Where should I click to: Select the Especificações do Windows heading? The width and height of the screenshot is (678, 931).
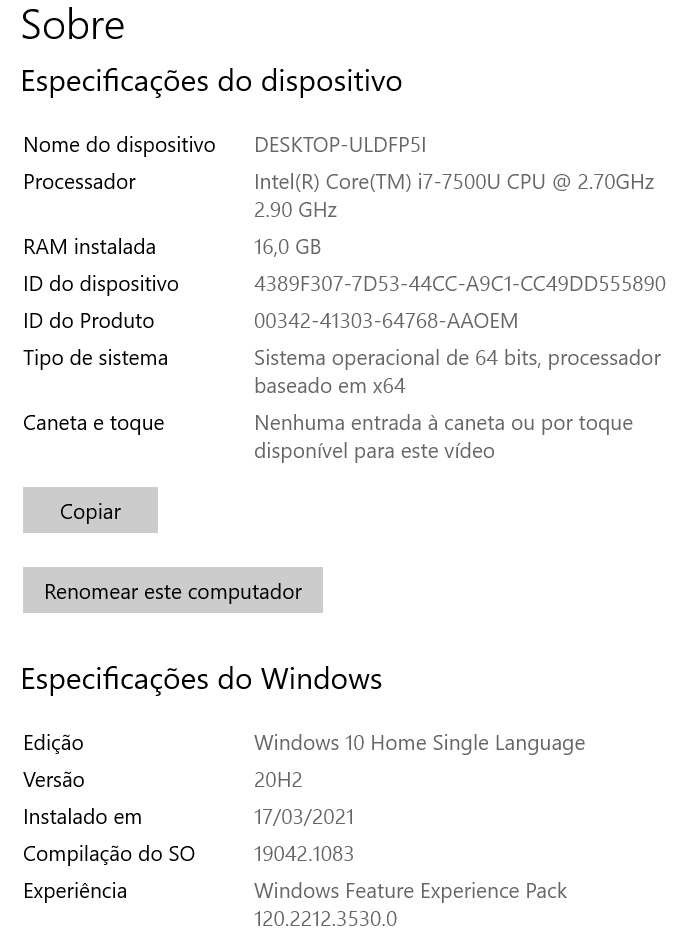[x=201, y=680]
